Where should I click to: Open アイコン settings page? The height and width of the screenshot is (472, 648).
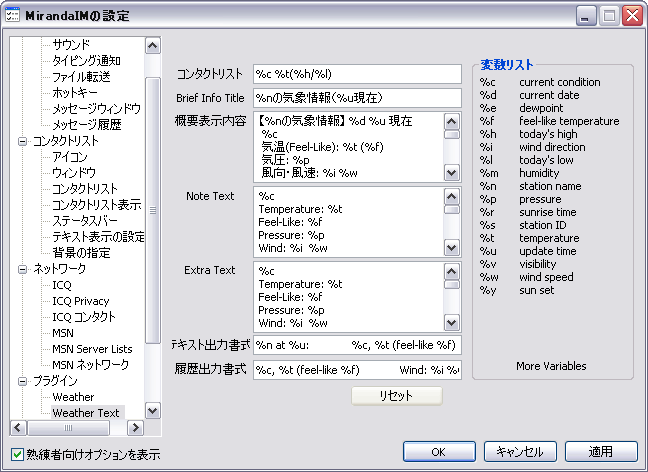coord(70,157)
